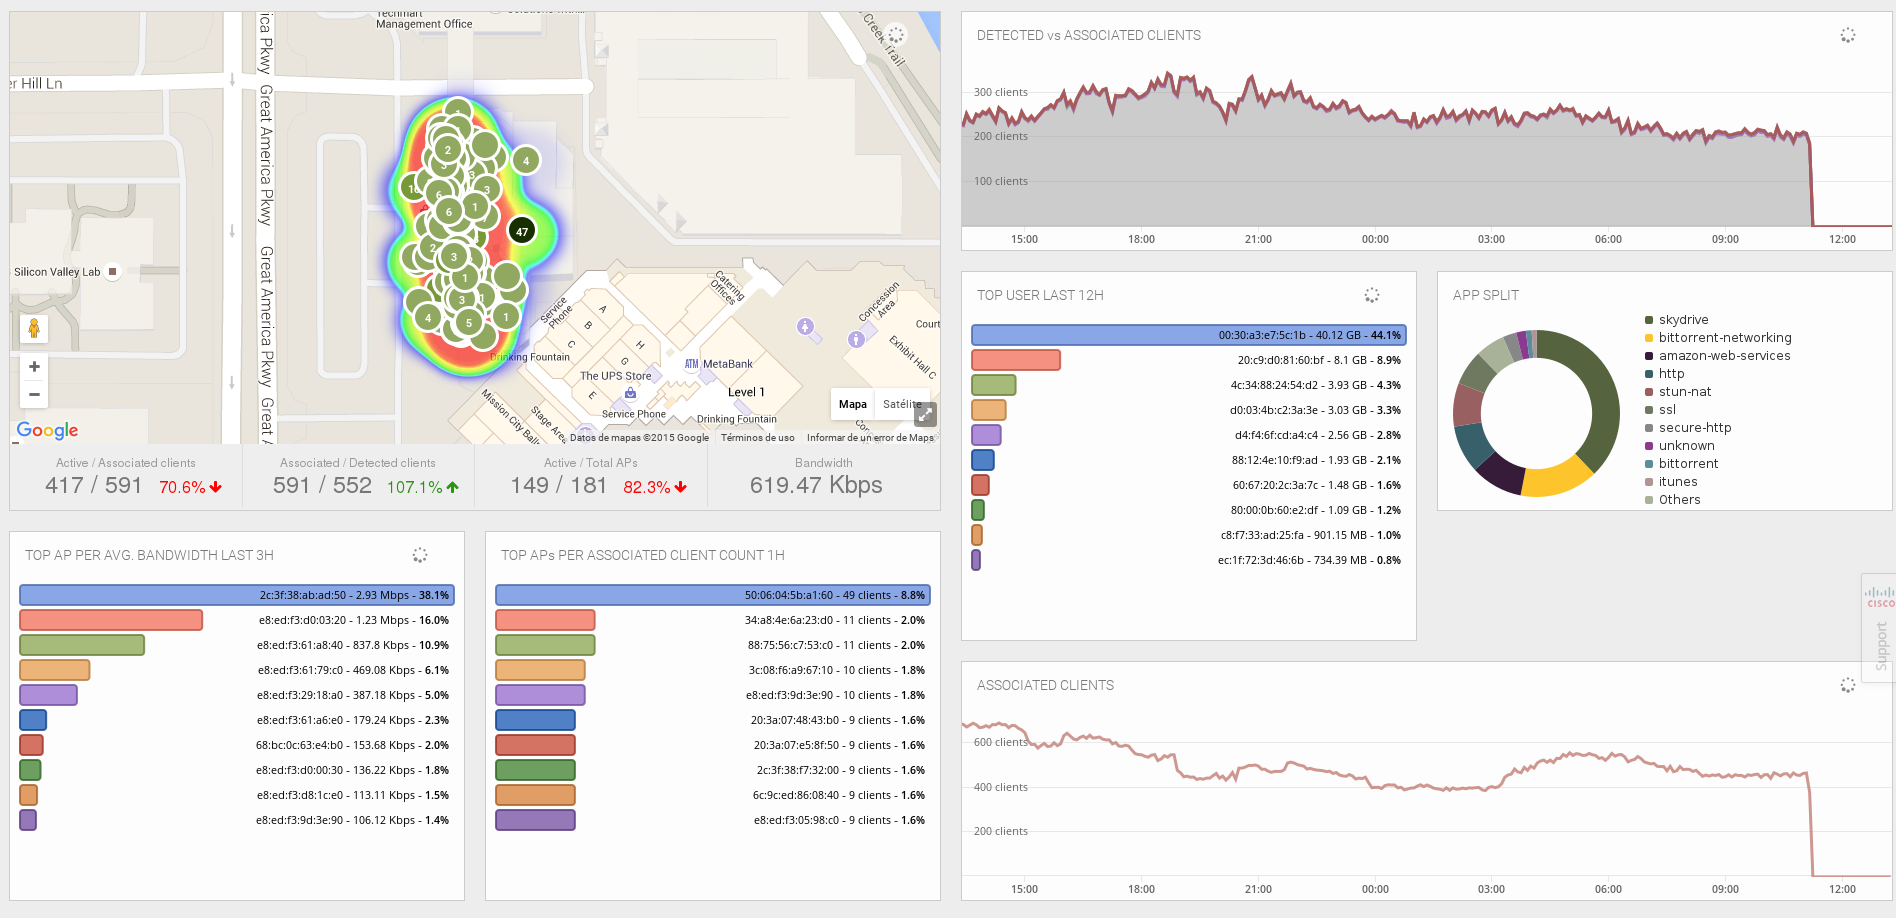Zoom out the map with minus
The image size is (1896, 918).
click(34, 394)
